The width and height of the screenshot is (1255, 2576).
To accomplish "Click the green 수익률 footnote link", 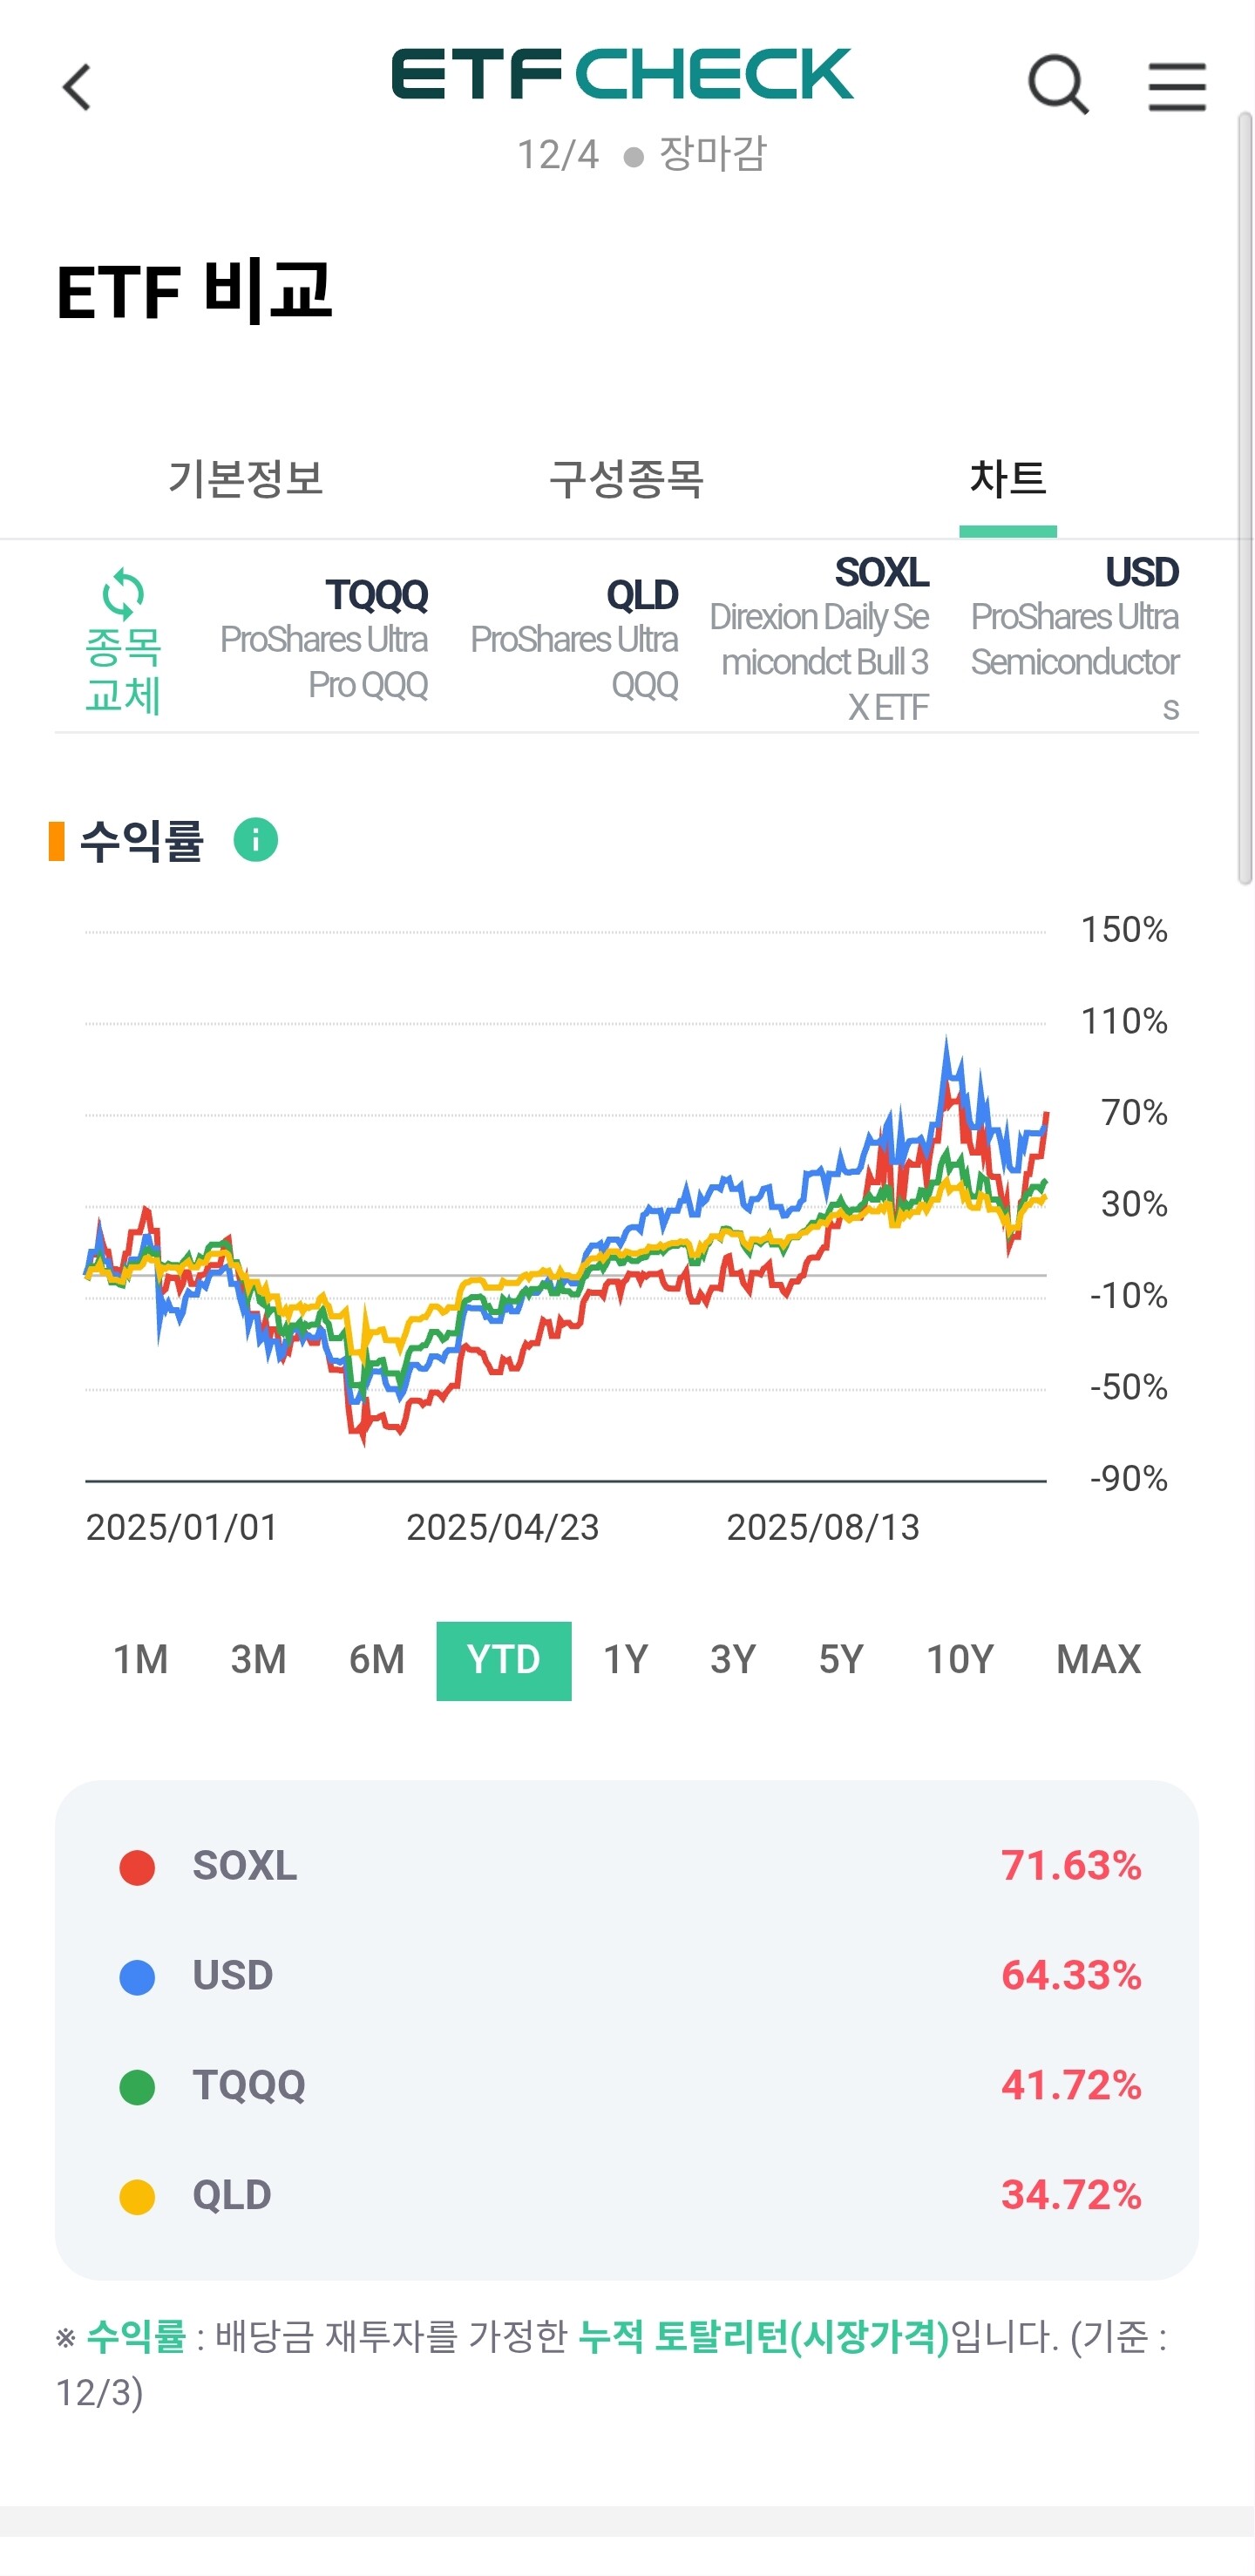I will [x=136, y=2337].
